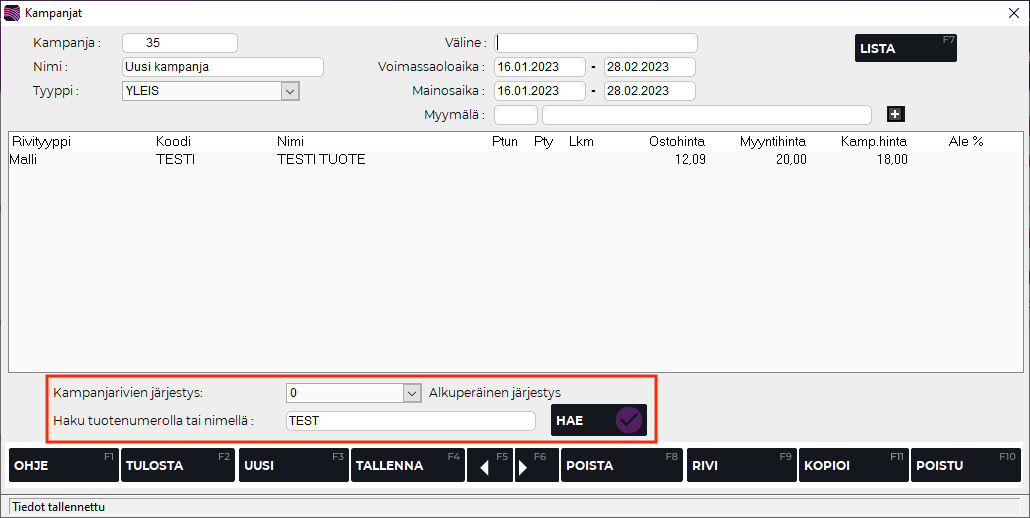The image size is (1030, 518).
Task: Click the Kampanjat app icon in title bar
Action: point(13,13)
